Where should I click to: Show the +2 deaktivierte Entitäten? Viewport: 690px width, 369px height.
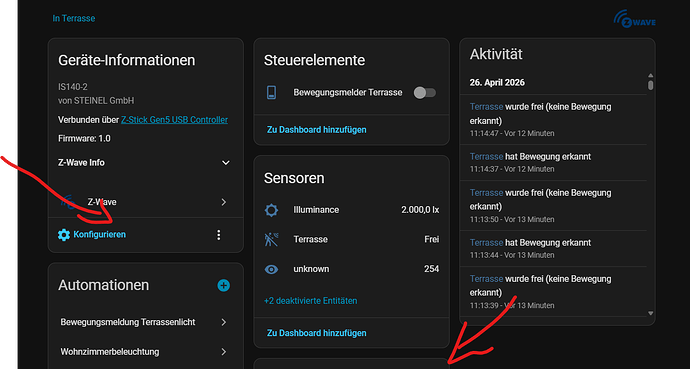coord(310,301)
